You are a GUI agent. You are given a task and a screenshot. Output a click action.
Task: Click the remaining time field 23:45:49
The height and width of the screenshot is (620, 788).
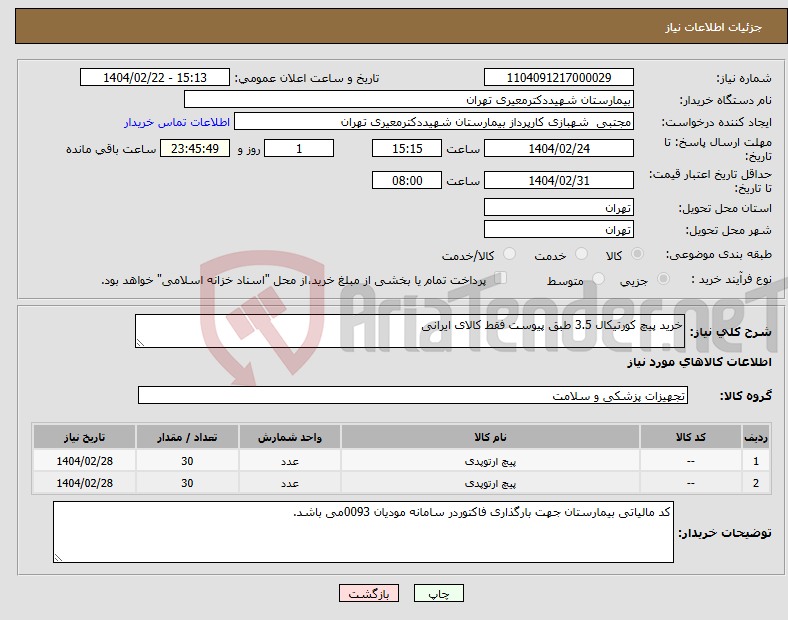click(x=195, y=148)
